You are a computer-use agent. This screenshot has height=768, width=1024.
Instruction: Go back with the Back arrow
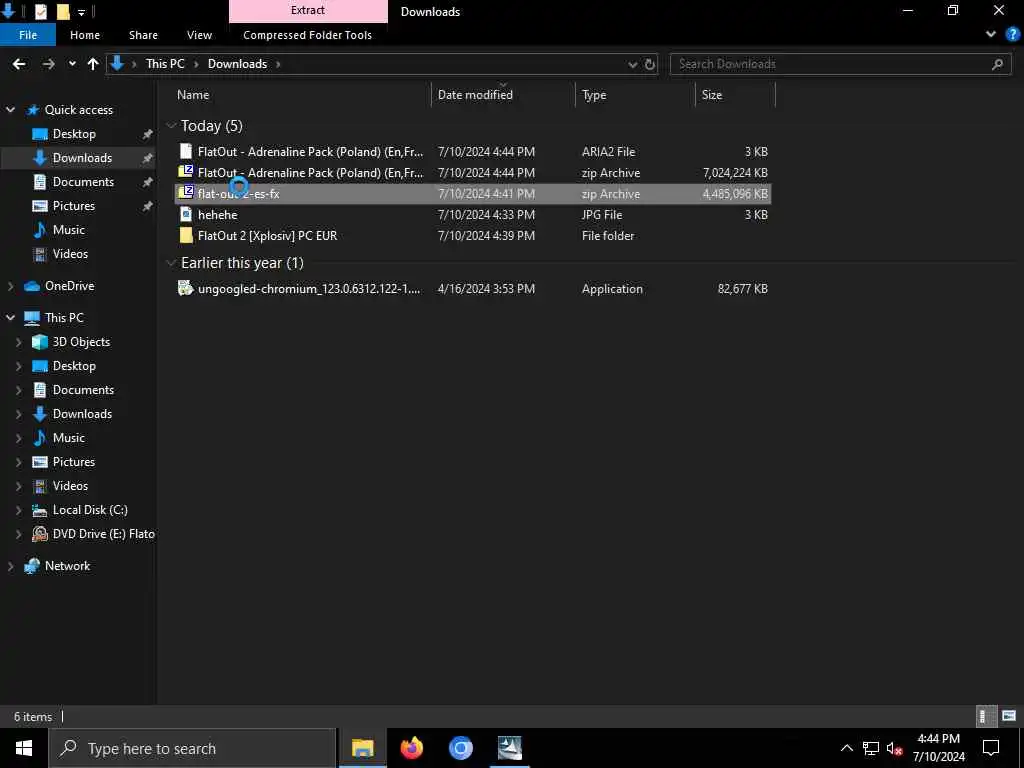click(x=19, y=64)
